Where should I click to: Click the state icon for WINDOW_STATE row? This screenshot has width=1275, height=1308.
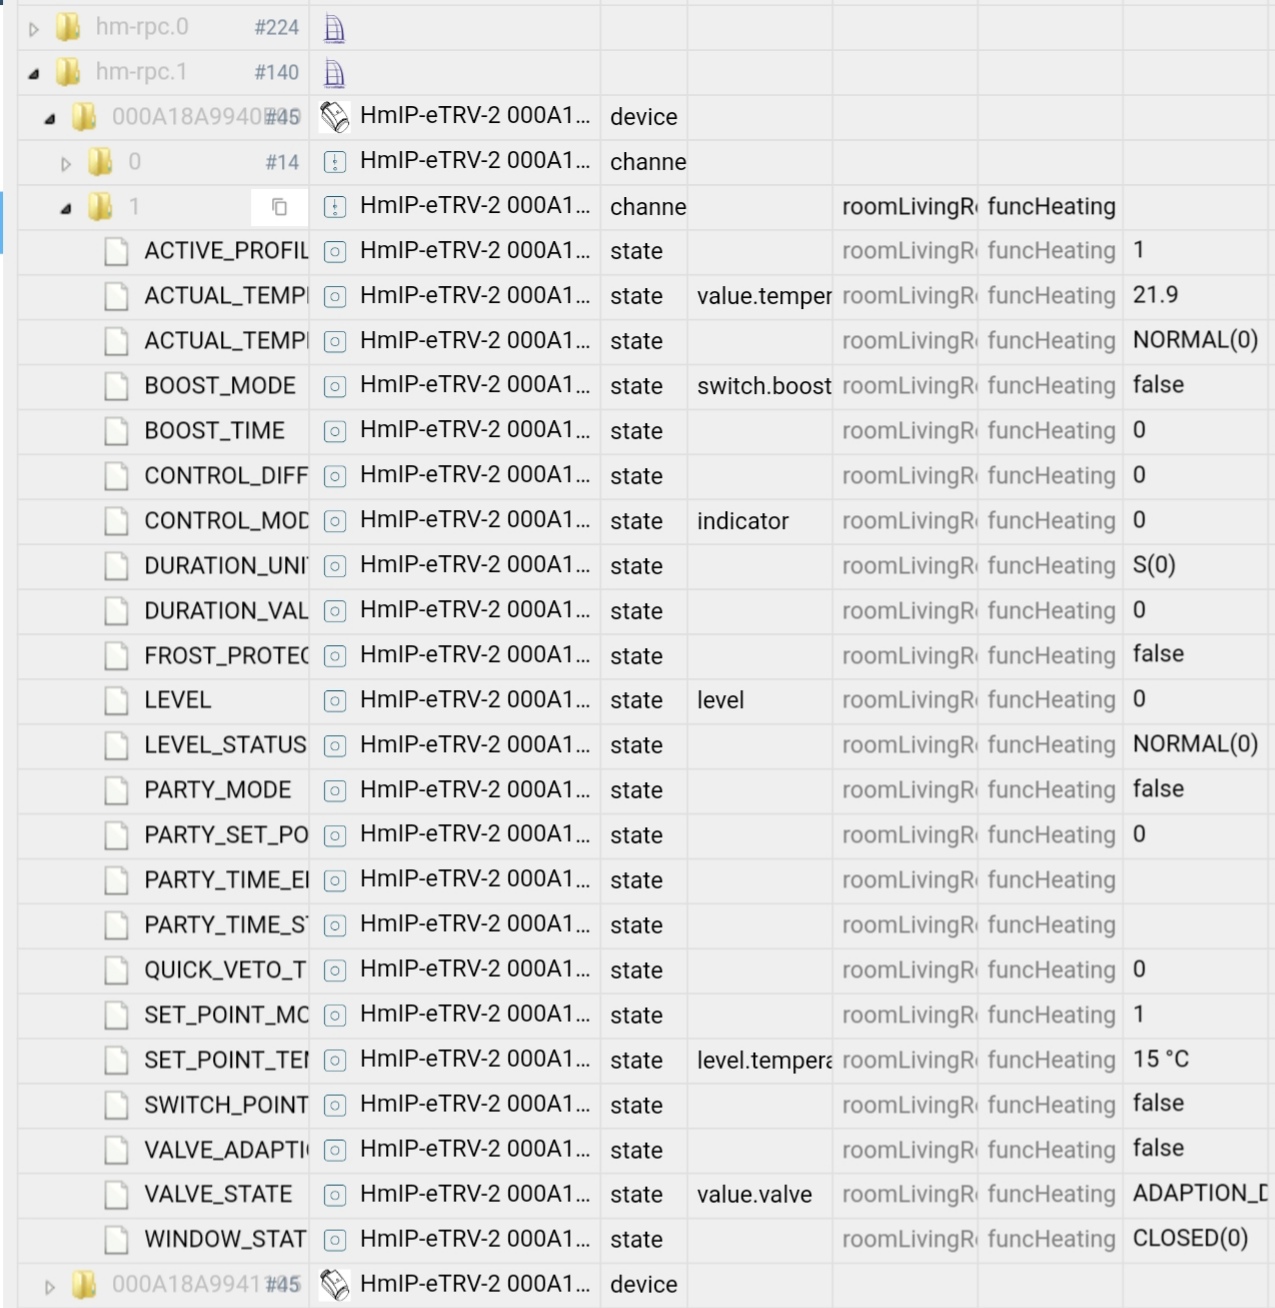click(335, 1240)
